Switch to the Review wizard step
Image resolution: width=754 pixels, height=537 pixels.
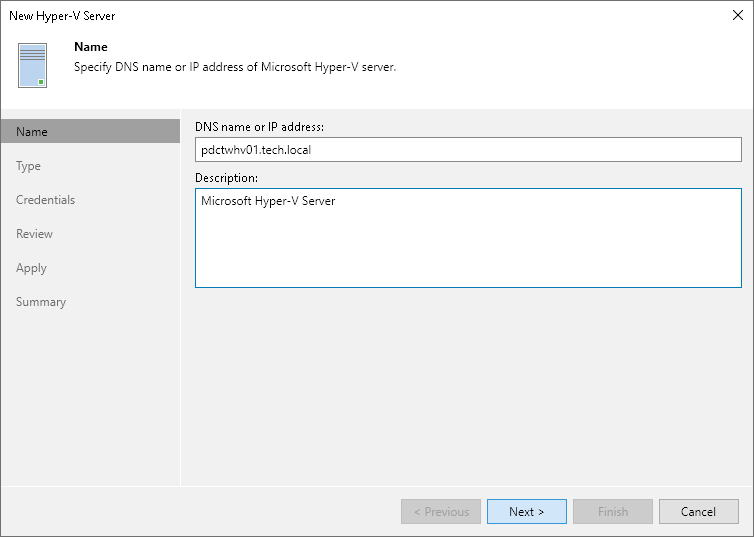34,234
